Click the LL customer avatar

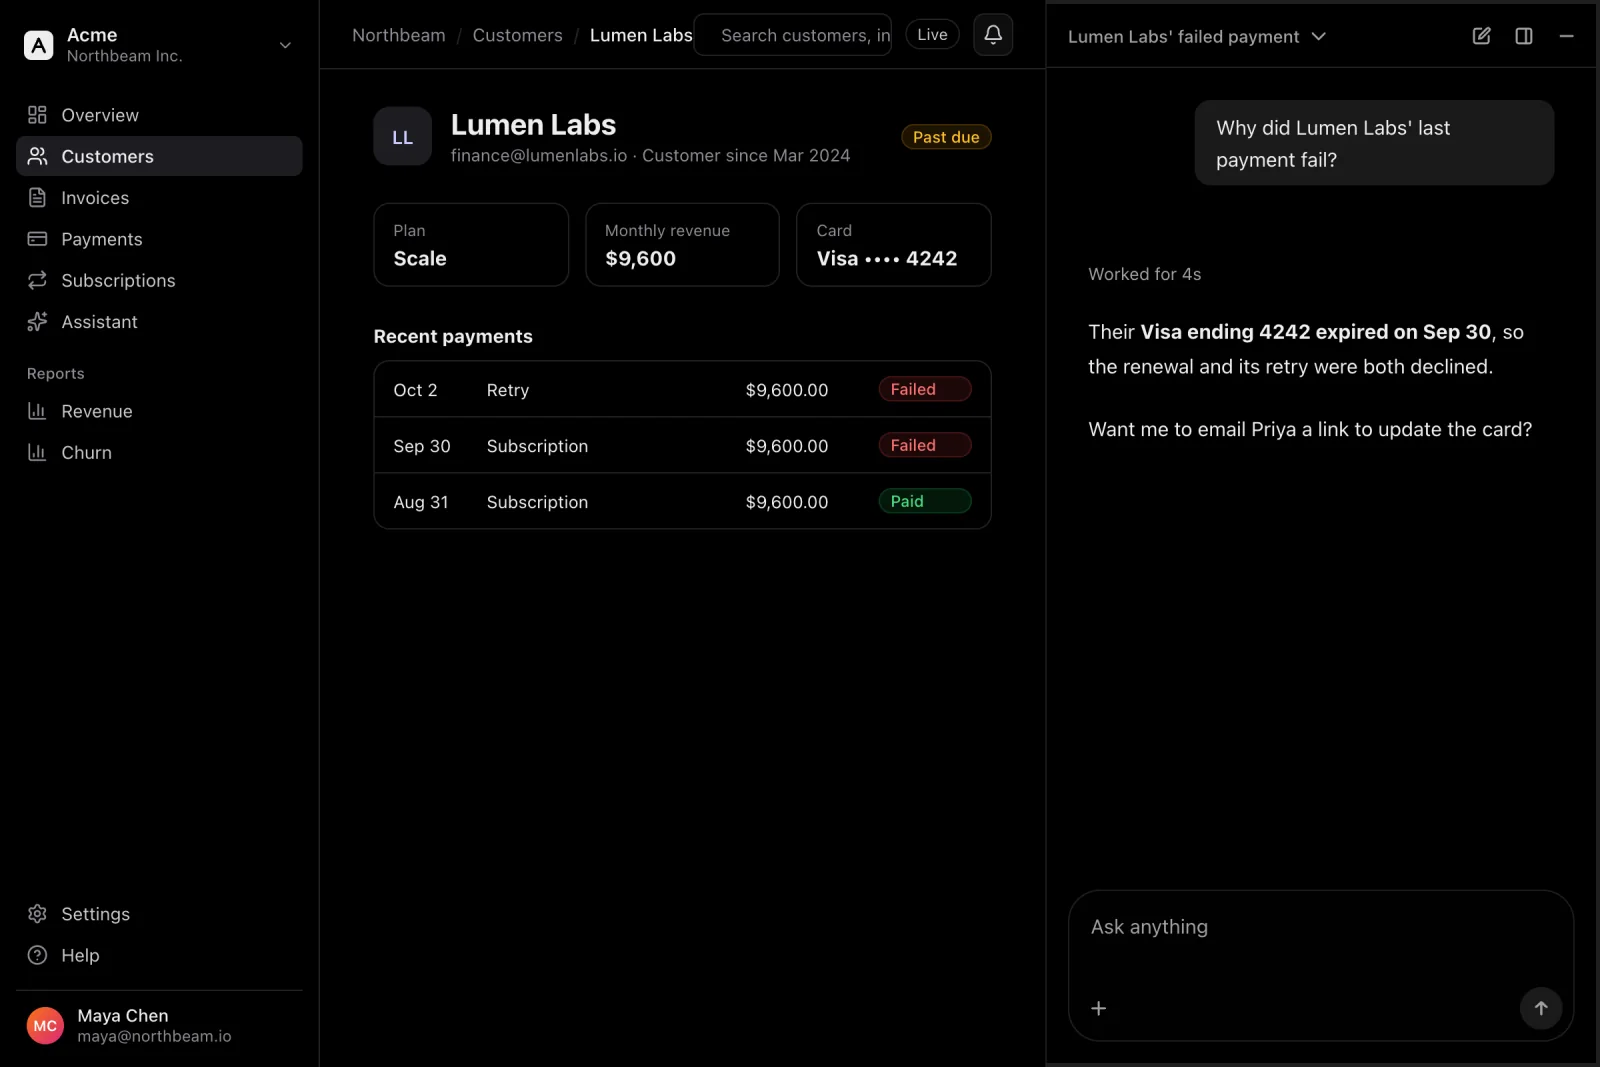coord(403,136)
